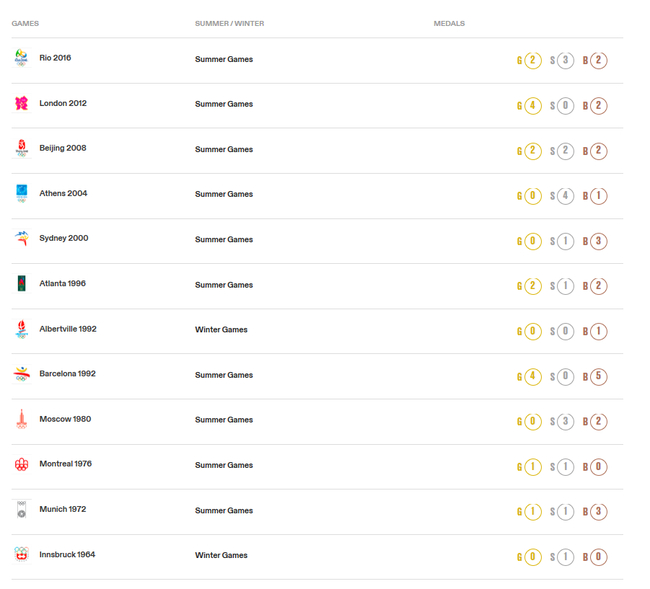Click Winter Games text in Innsbruck row
Image resolution: width=650 pixels, height=589 pixels.
coord(221,555)
